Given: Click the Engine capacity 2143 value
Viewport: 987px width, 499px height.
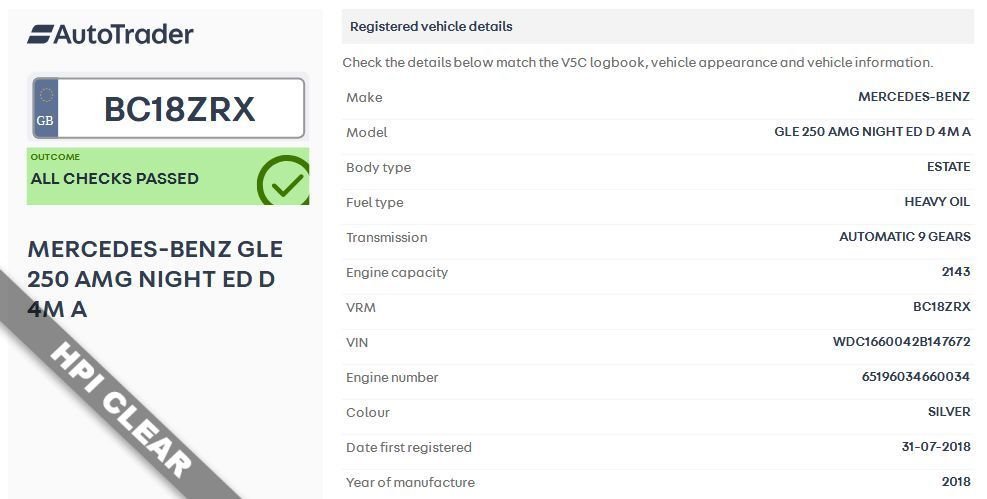Looking at the screenshot, I should click(956, 272).
